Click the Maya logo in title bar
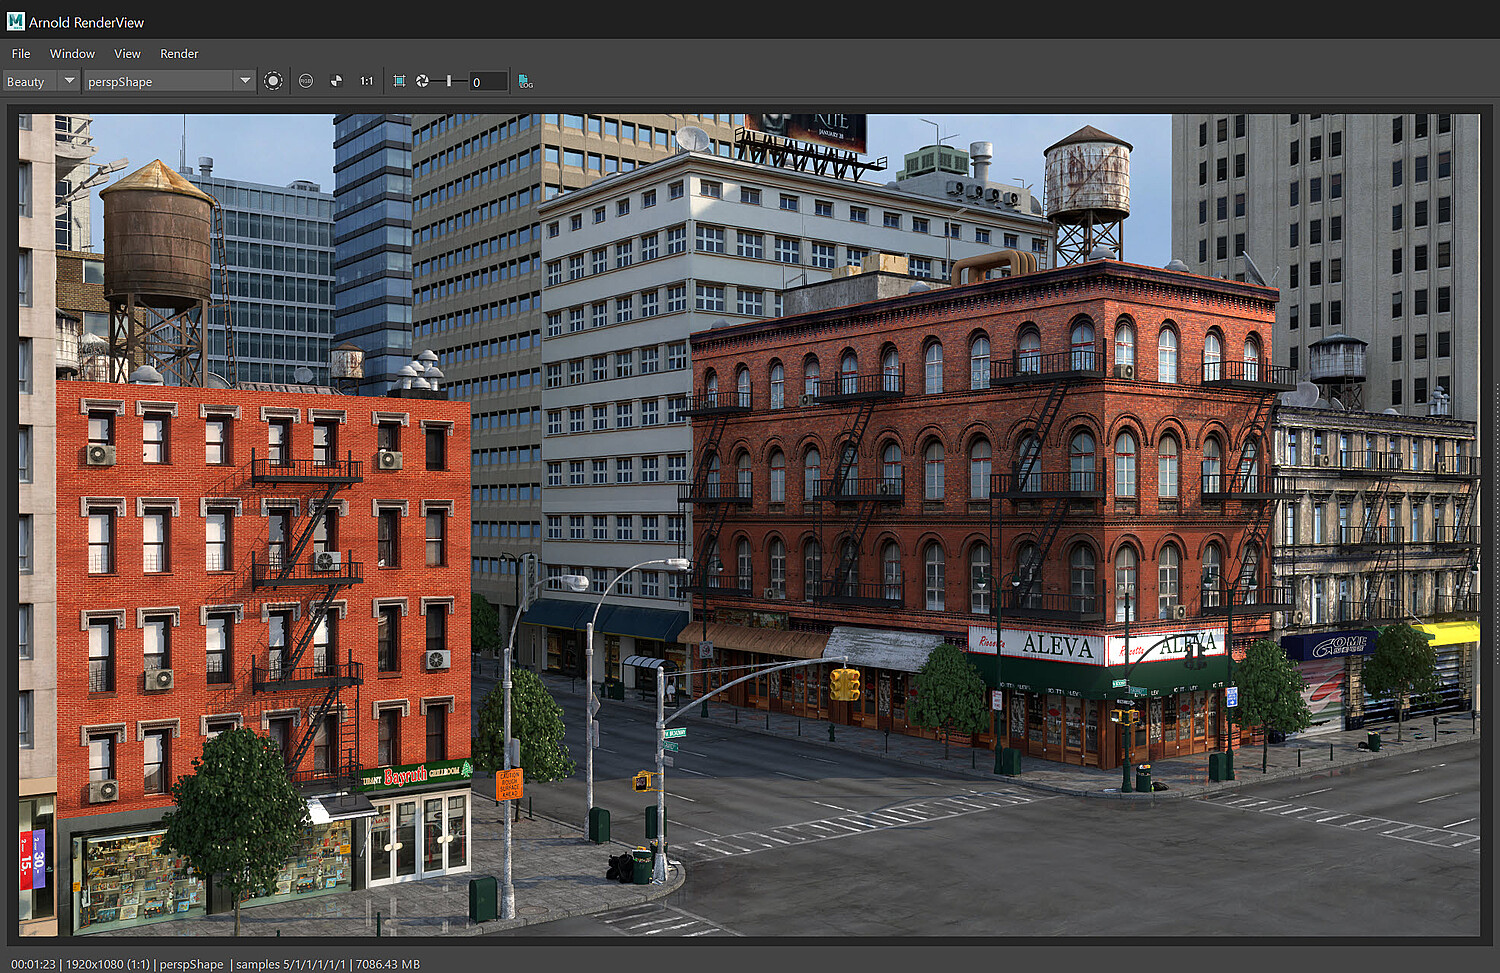The height and width of the screenshot is (973, 1500). pyautogui.click(x=15, y=21)
